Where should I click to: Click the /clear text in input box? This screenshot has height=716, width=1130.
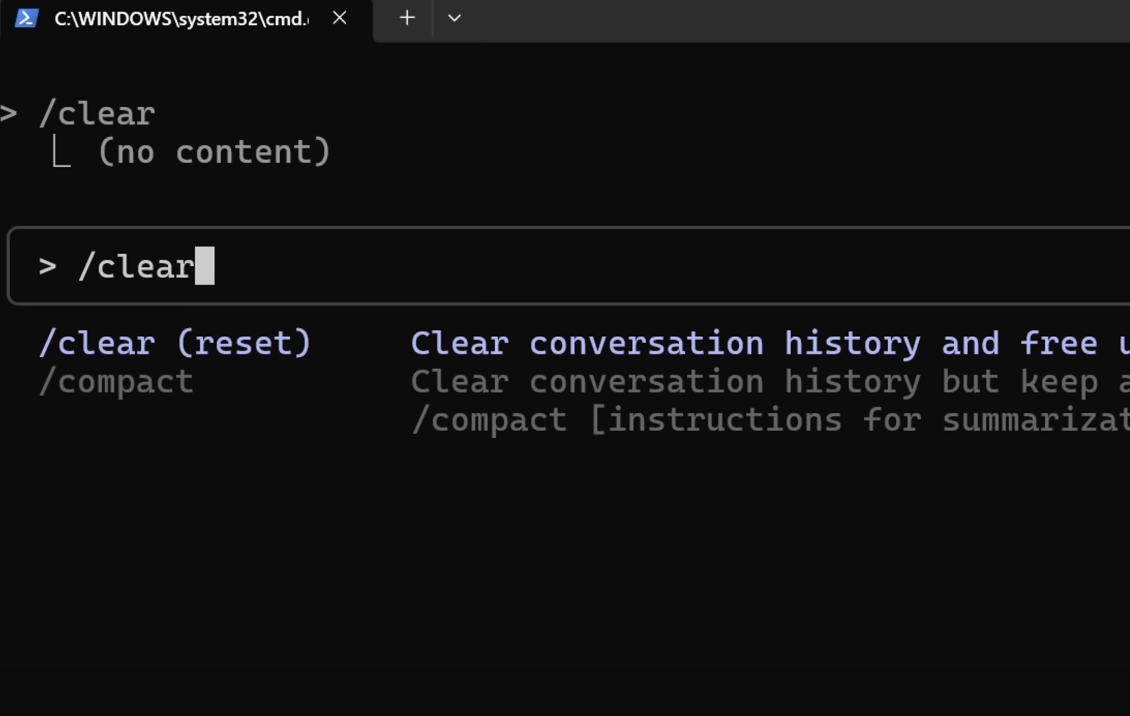pos(136,267)
